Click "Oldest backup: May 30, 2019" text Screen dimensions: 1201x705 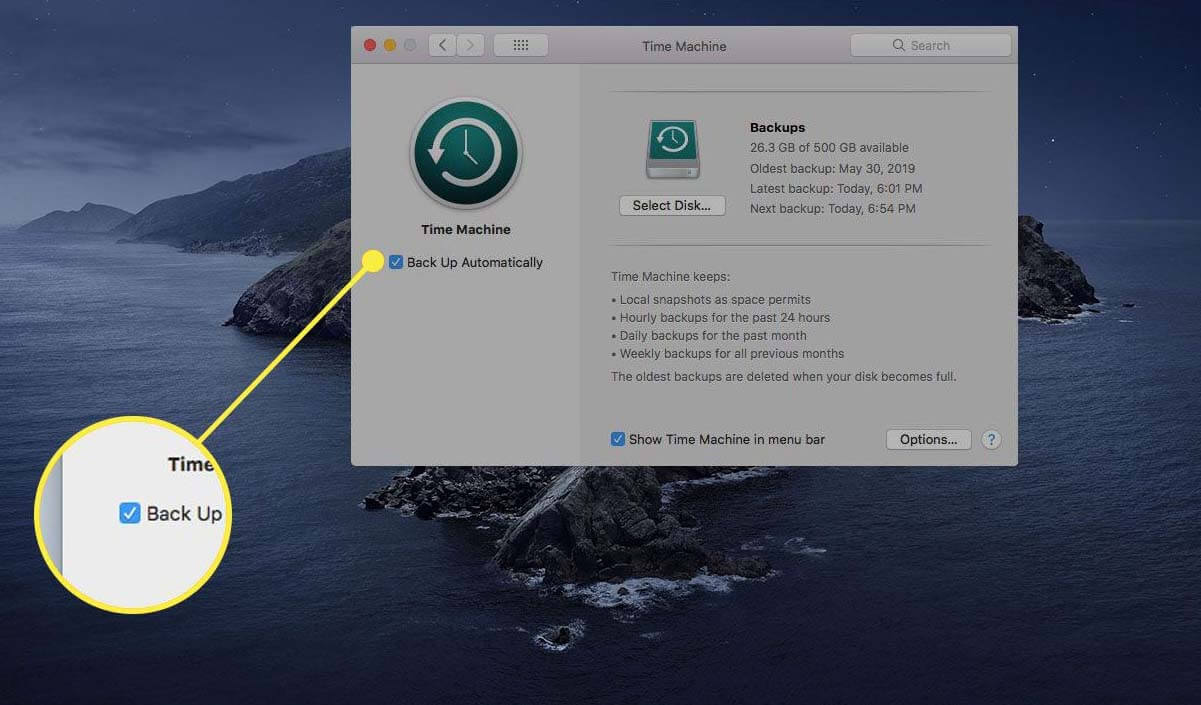[832, 168]
